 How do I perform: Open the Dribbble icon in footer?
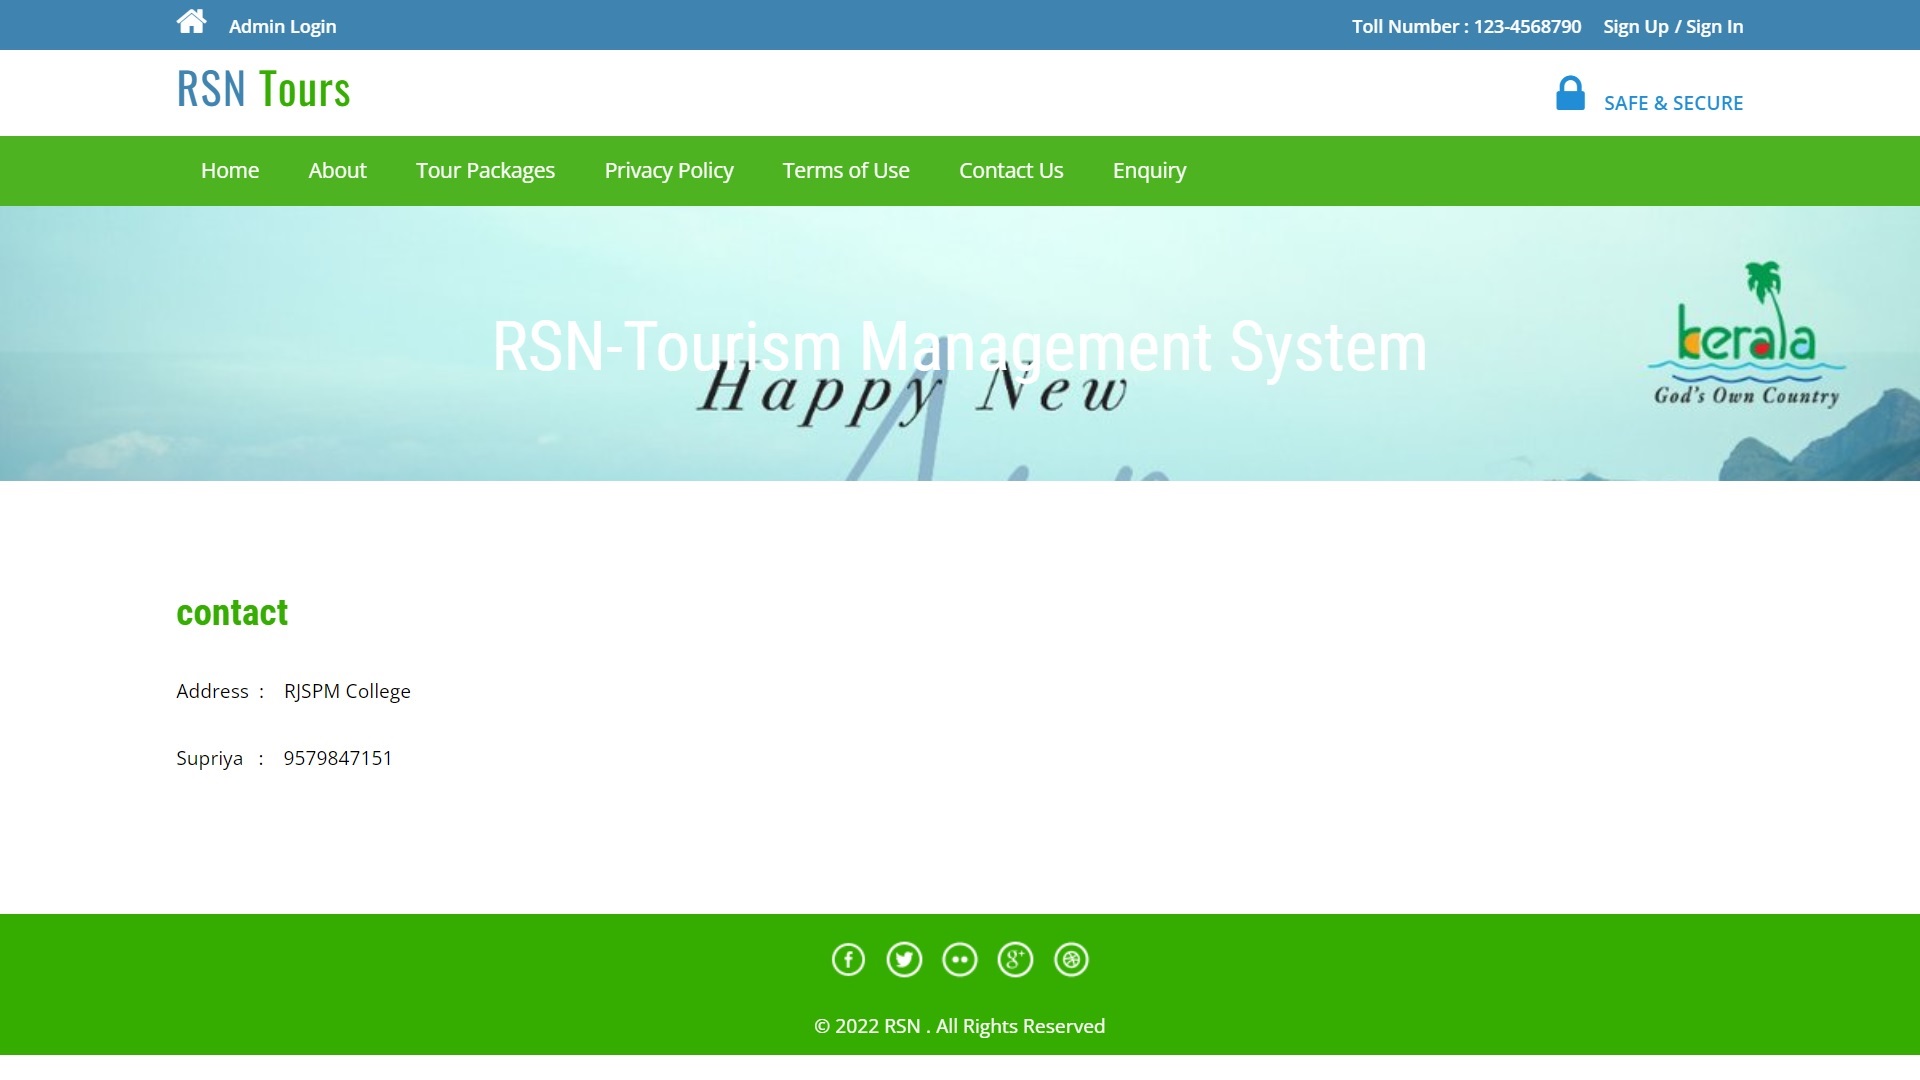(1071, 960)
